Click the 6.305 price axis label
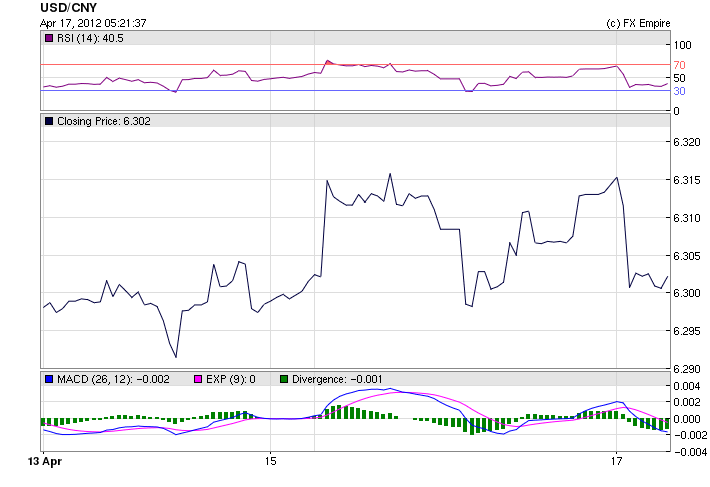This screenshot has width=710, height=487. pos(686,256)
